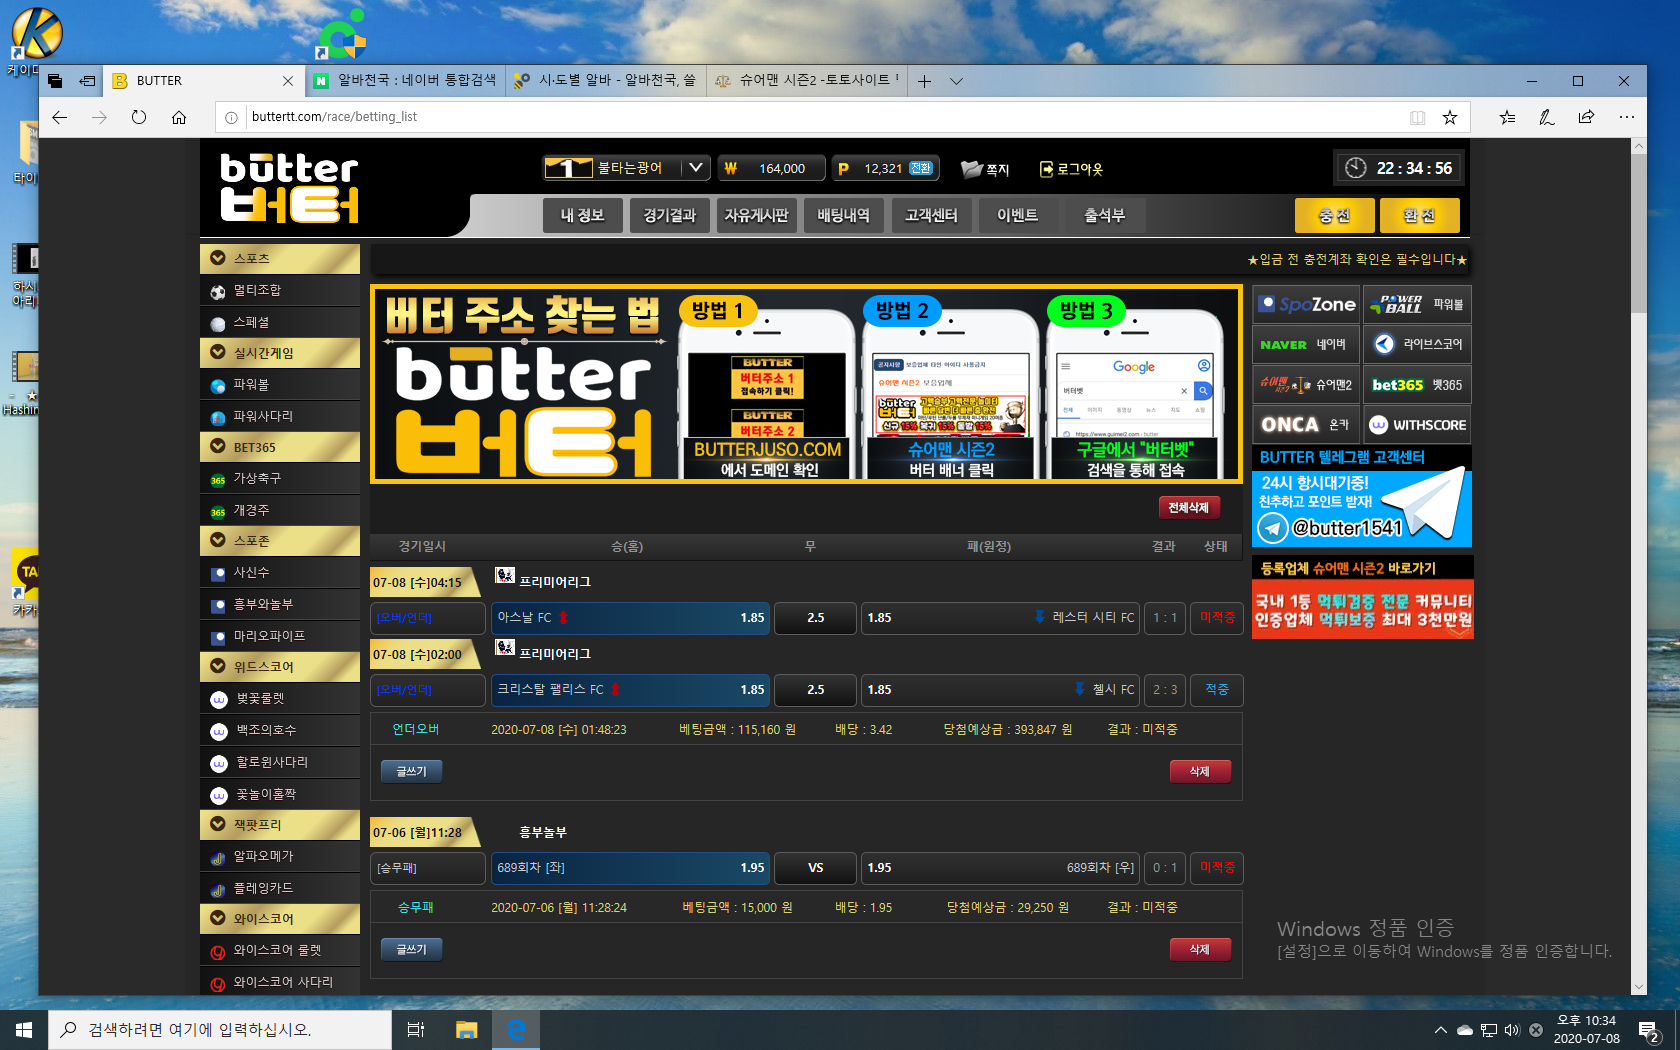
Task: Switch to the 알바천국 네이버 browser tab
Action: pos(405,81)
